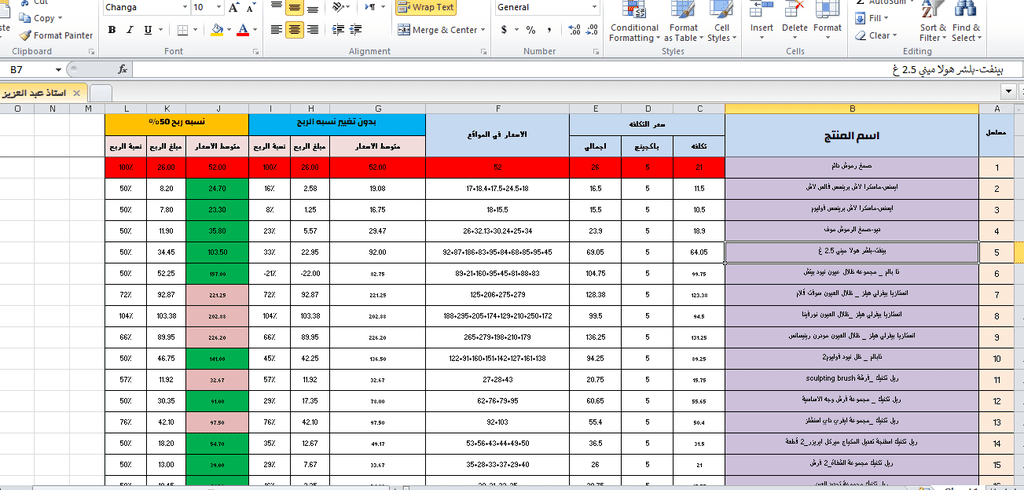Copy the selection

pyautogui.click(x=37, y=18)
